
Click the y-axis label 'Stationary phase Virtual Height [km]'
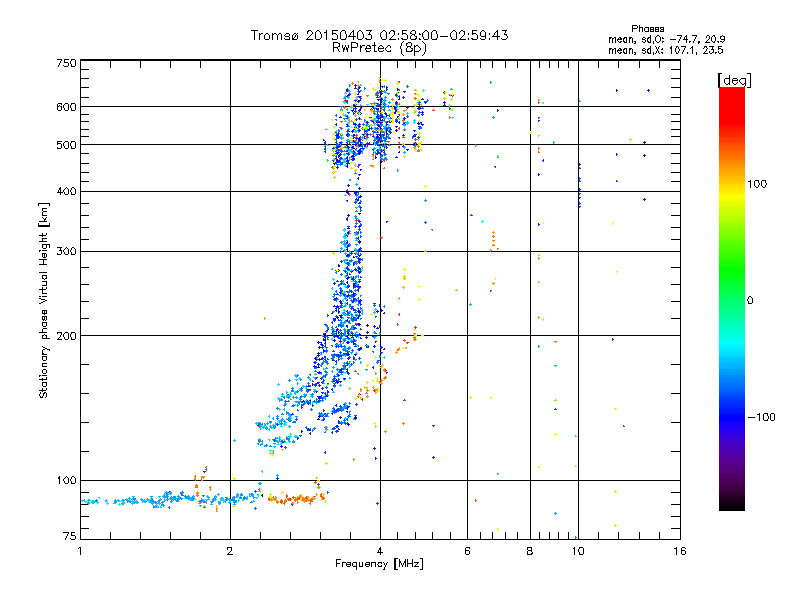44,300
